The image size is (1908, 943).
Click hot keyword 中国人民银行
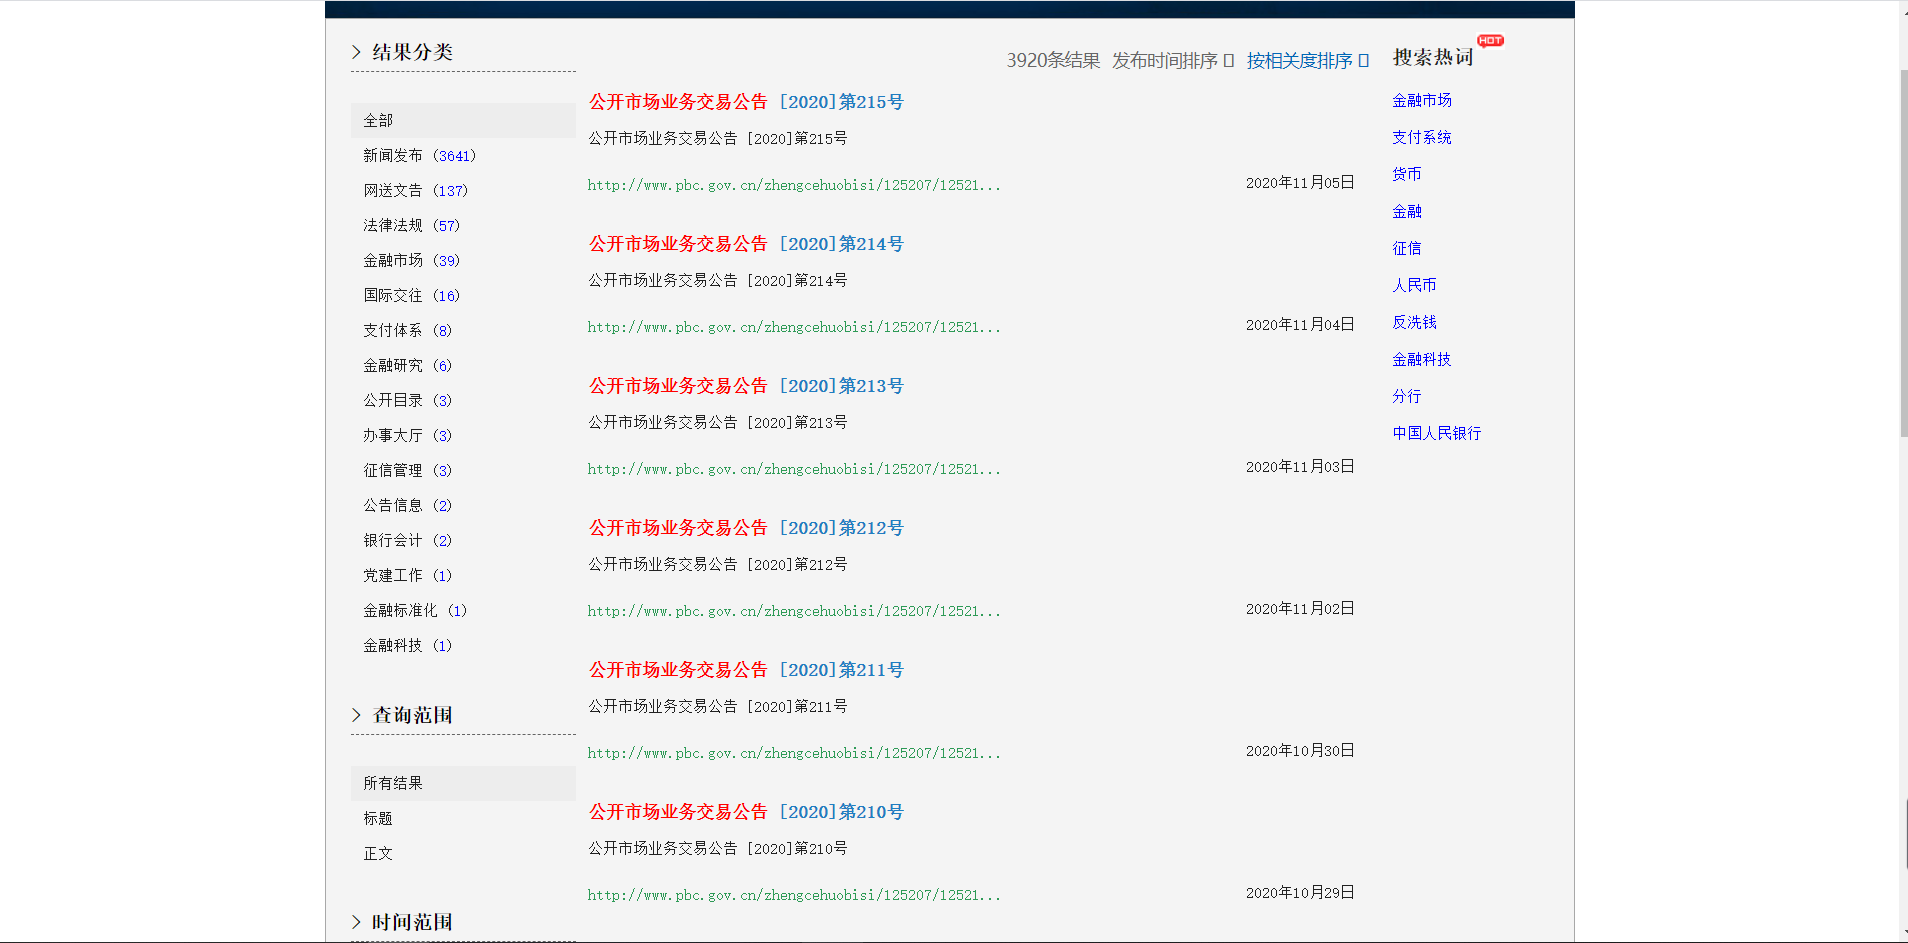point(1437,434)
